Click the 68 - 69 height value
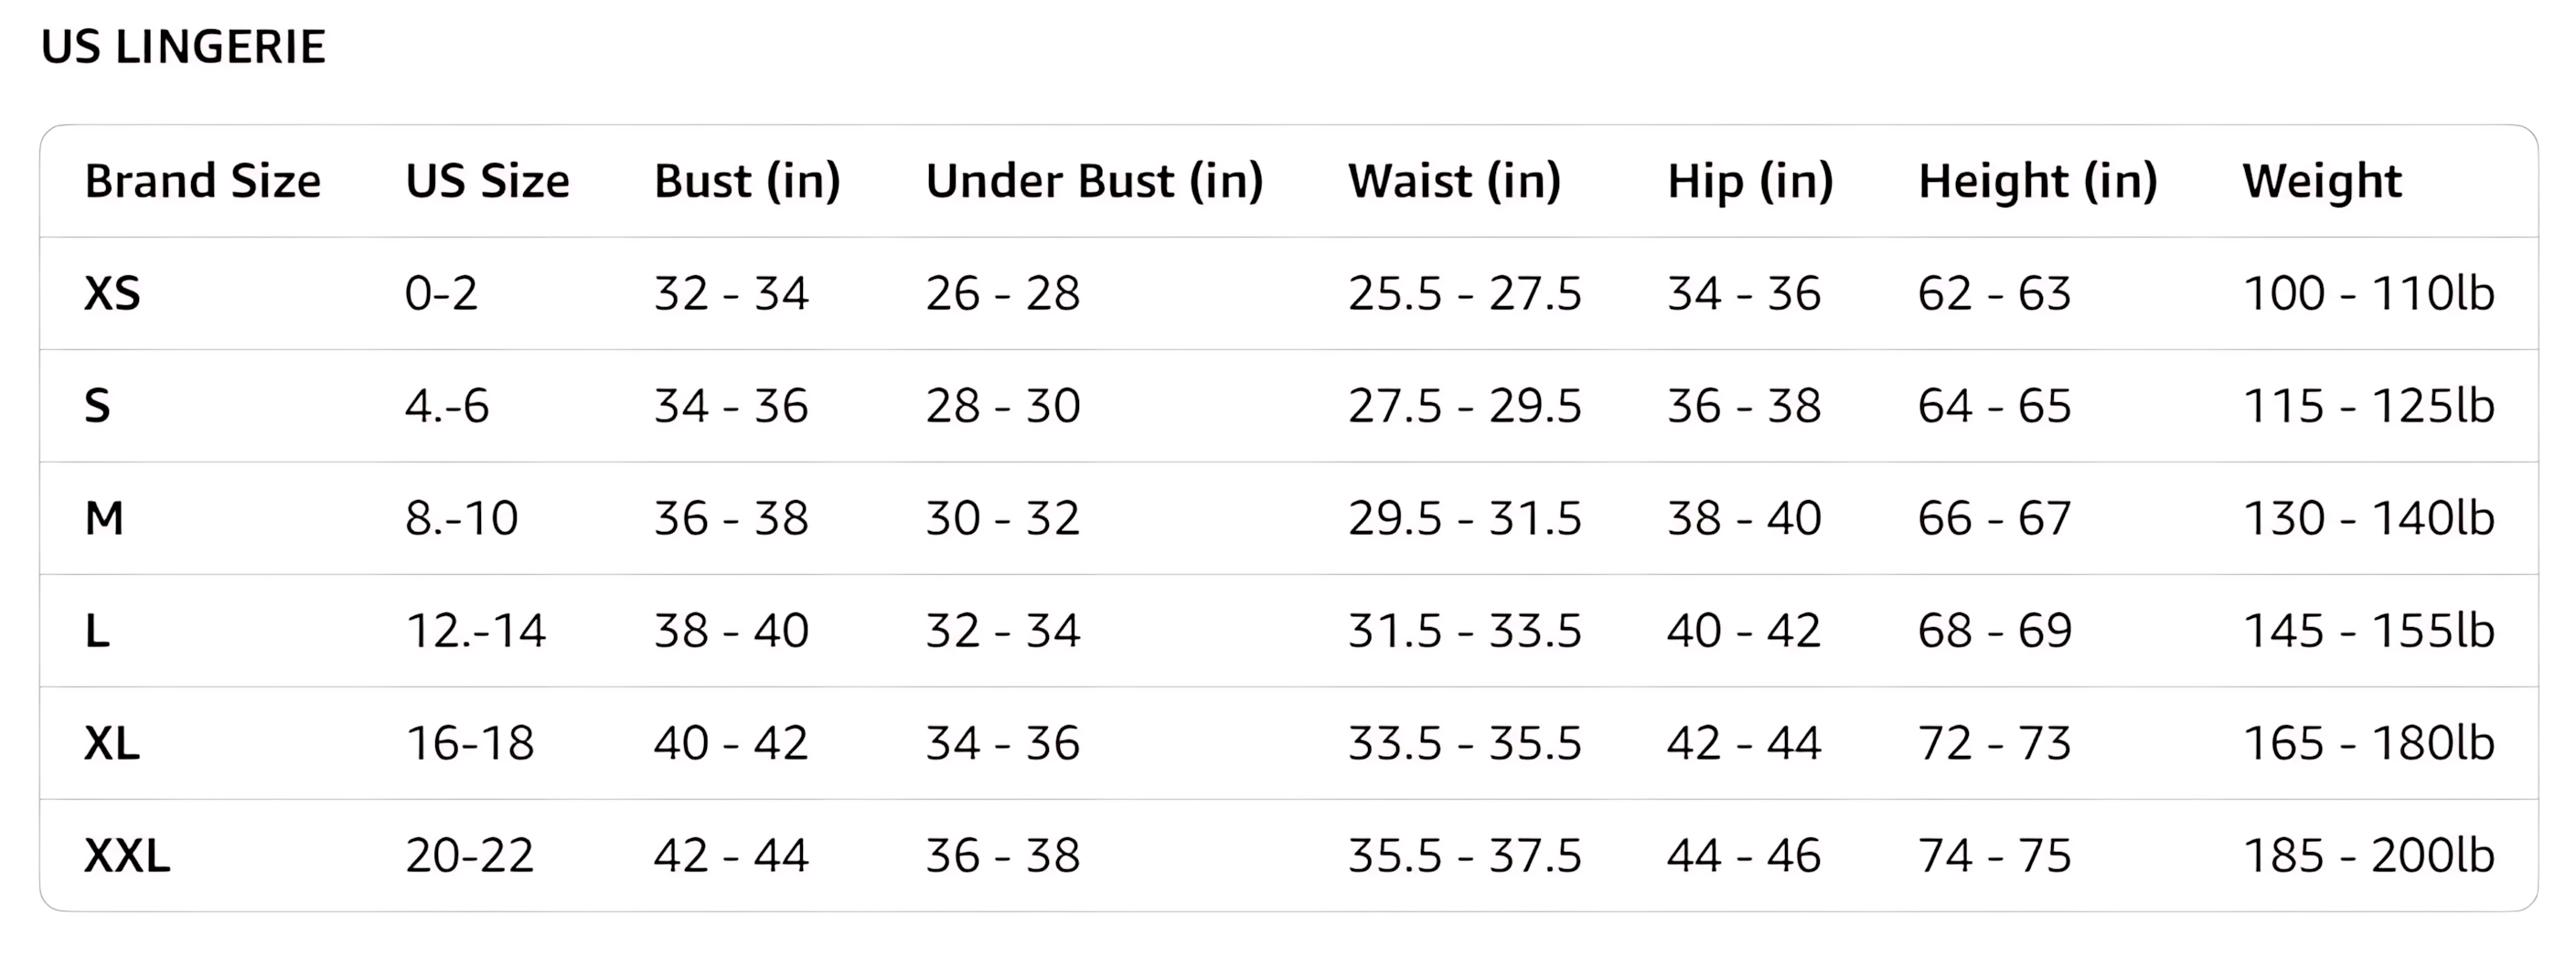Image resolution: width=2576 pixels, height=957 pixels. point(1994,631)
